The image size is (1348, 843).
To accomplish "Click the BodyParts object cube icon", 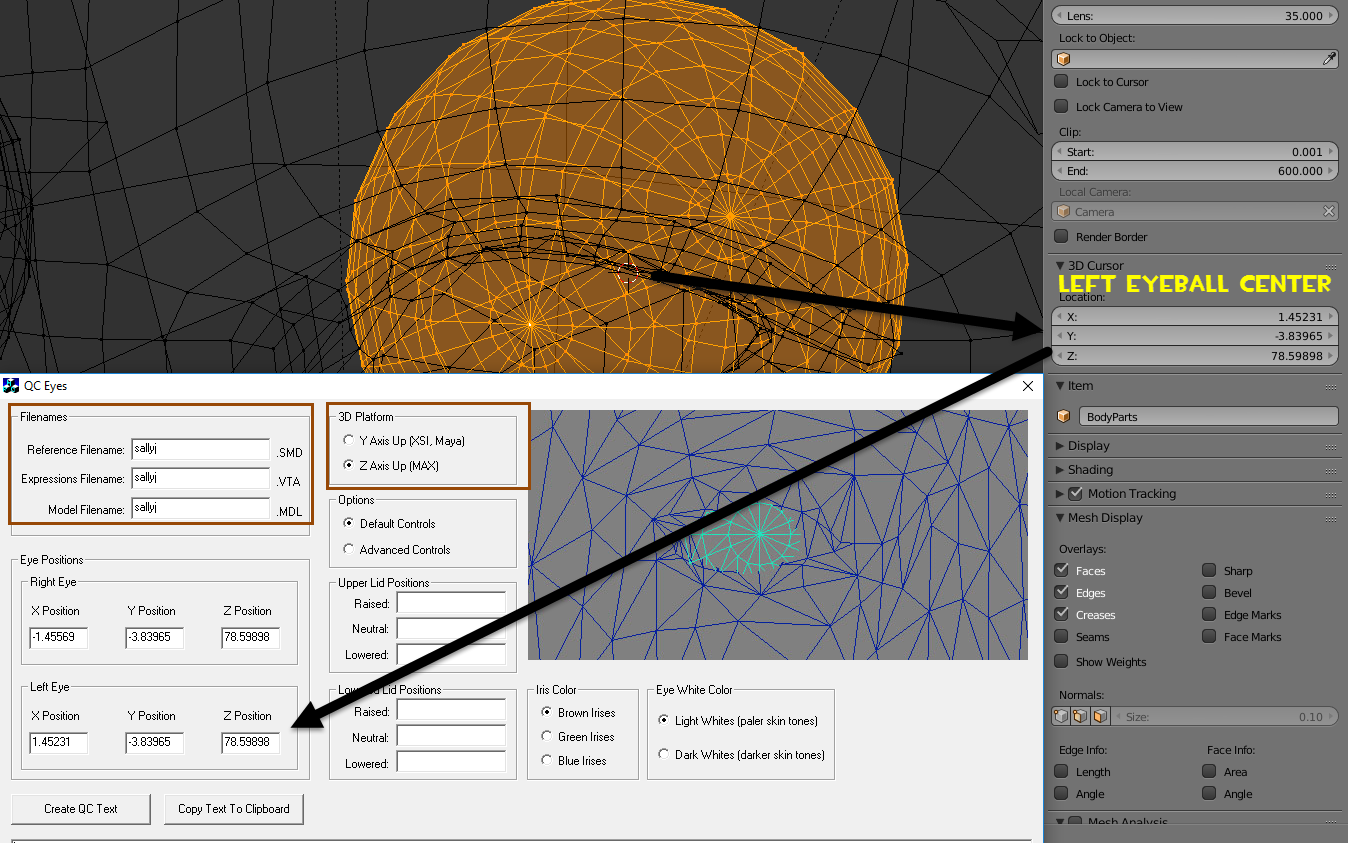I will [1064, 417].
